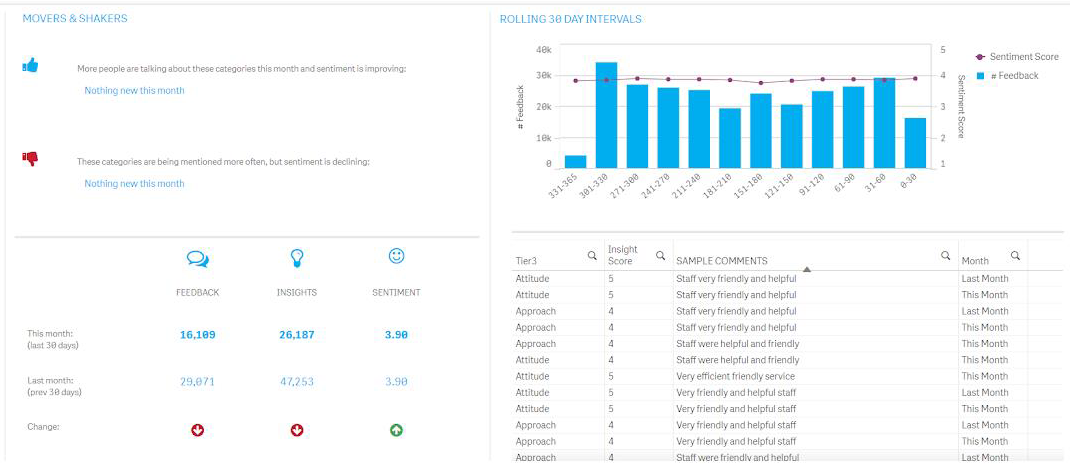Search within the Sample Comments column
1070x464 pixels.
point(945,256)
